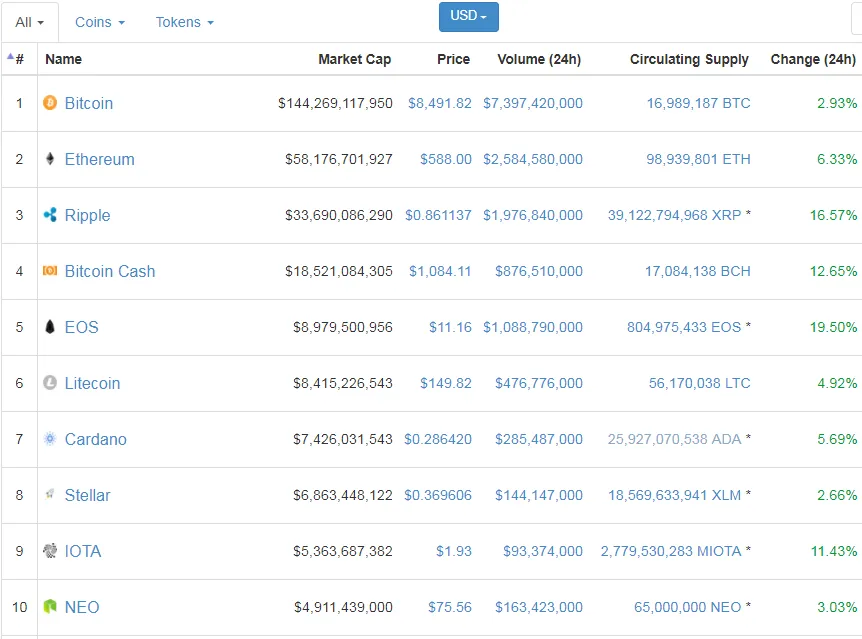Image resolution: width=862 pixels, height=639 pixels.
Task: Sort by Change (24h) column header
Action: 813,59
